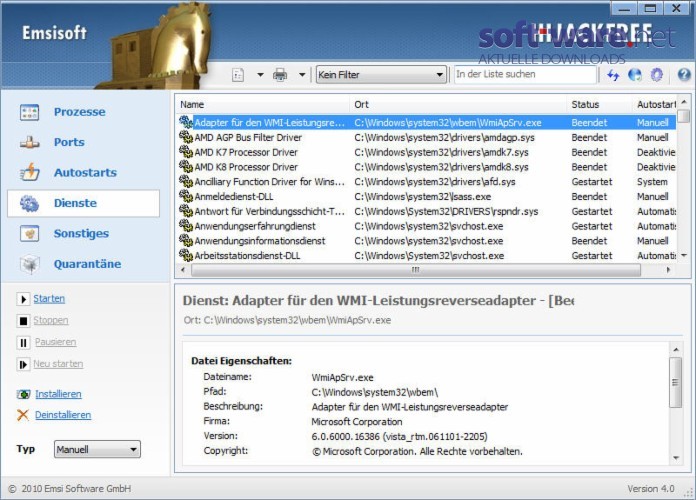Click the blue refresh arrows icon
The height and width of the screenshot is (500, 696).
point(613,75)
